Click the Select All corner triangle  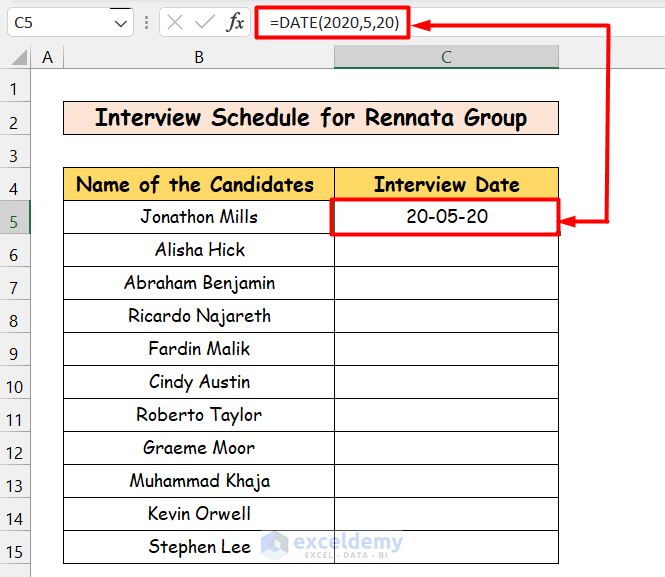pyautogui.click(x=18, y=58)
